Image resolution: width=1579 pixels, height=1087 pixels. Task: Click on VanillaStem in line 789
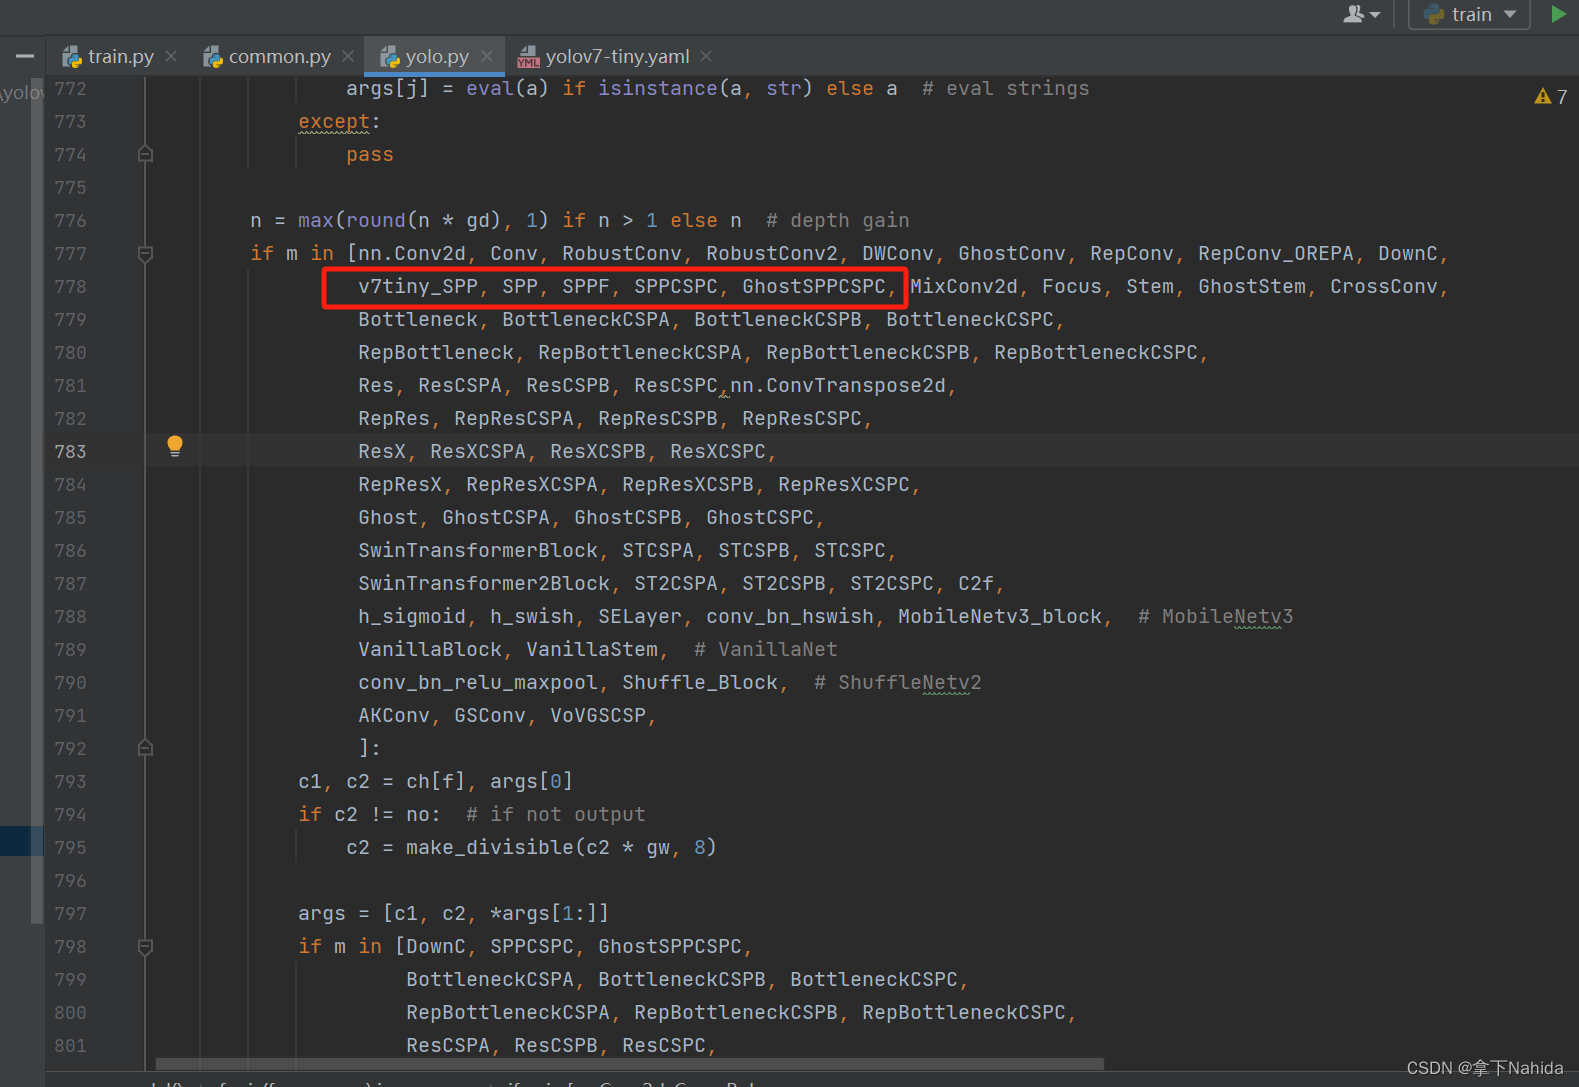[x=592, y=650]
